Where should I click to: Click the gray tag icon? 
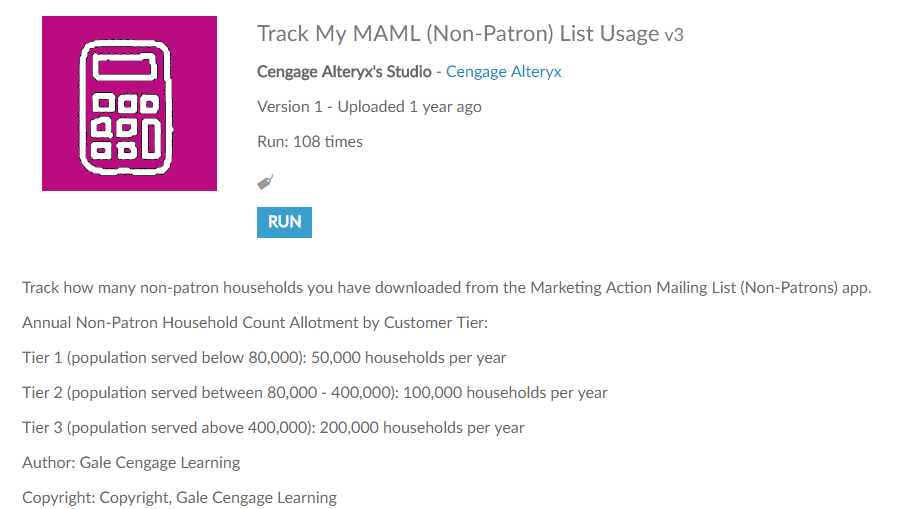[265, 182]
